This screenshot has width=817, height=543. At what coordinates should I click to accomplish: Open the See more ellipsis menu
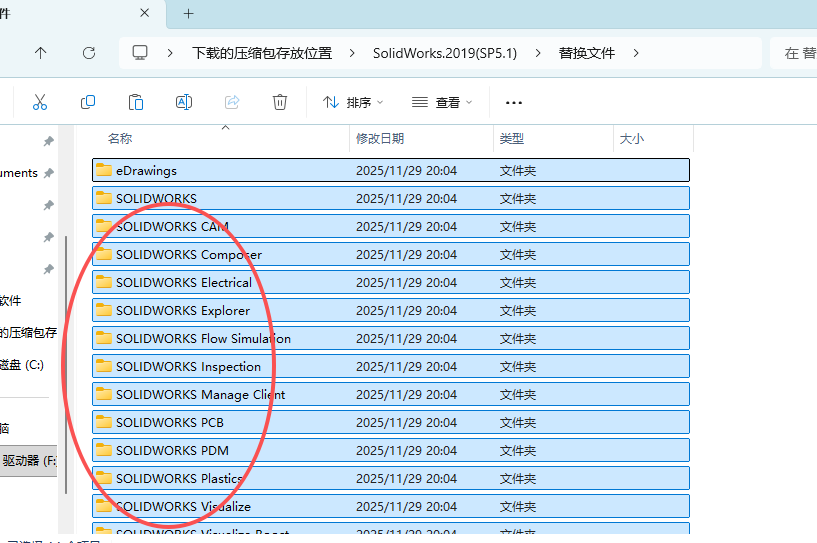pyautogui.click(x=514, y=103)
